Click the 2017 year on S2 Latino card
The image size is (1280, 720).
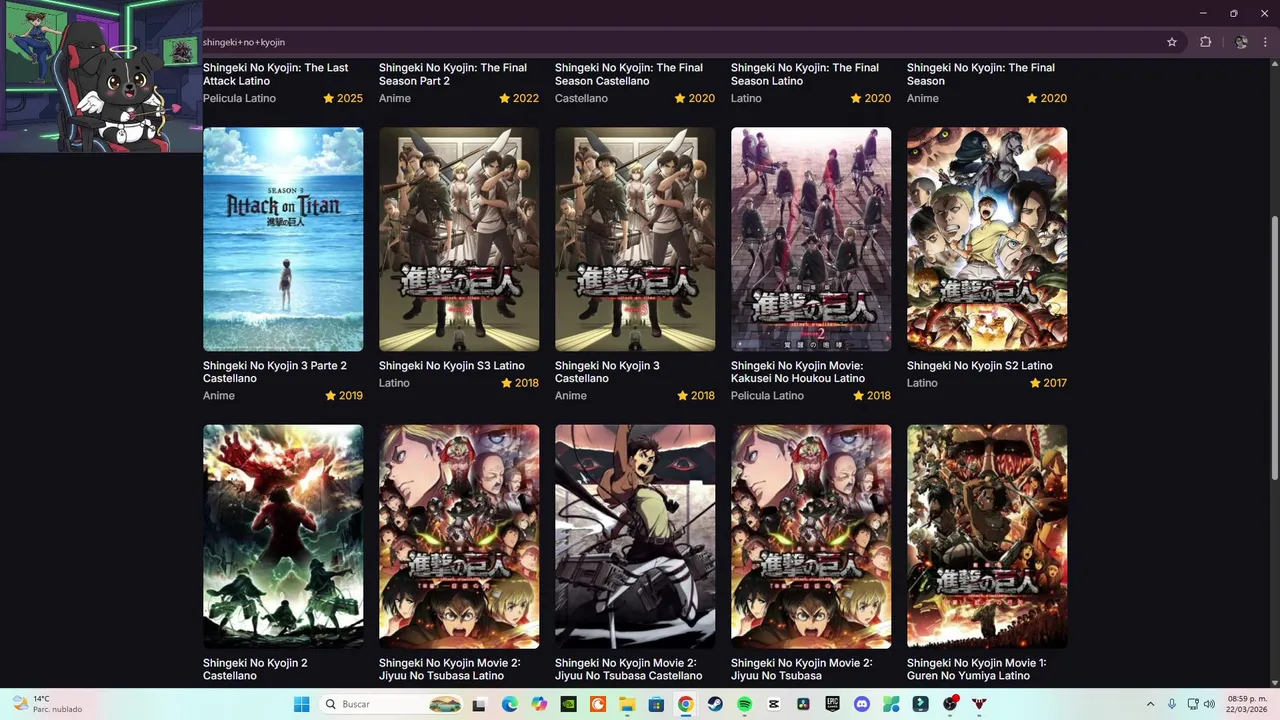(1054, 383)
